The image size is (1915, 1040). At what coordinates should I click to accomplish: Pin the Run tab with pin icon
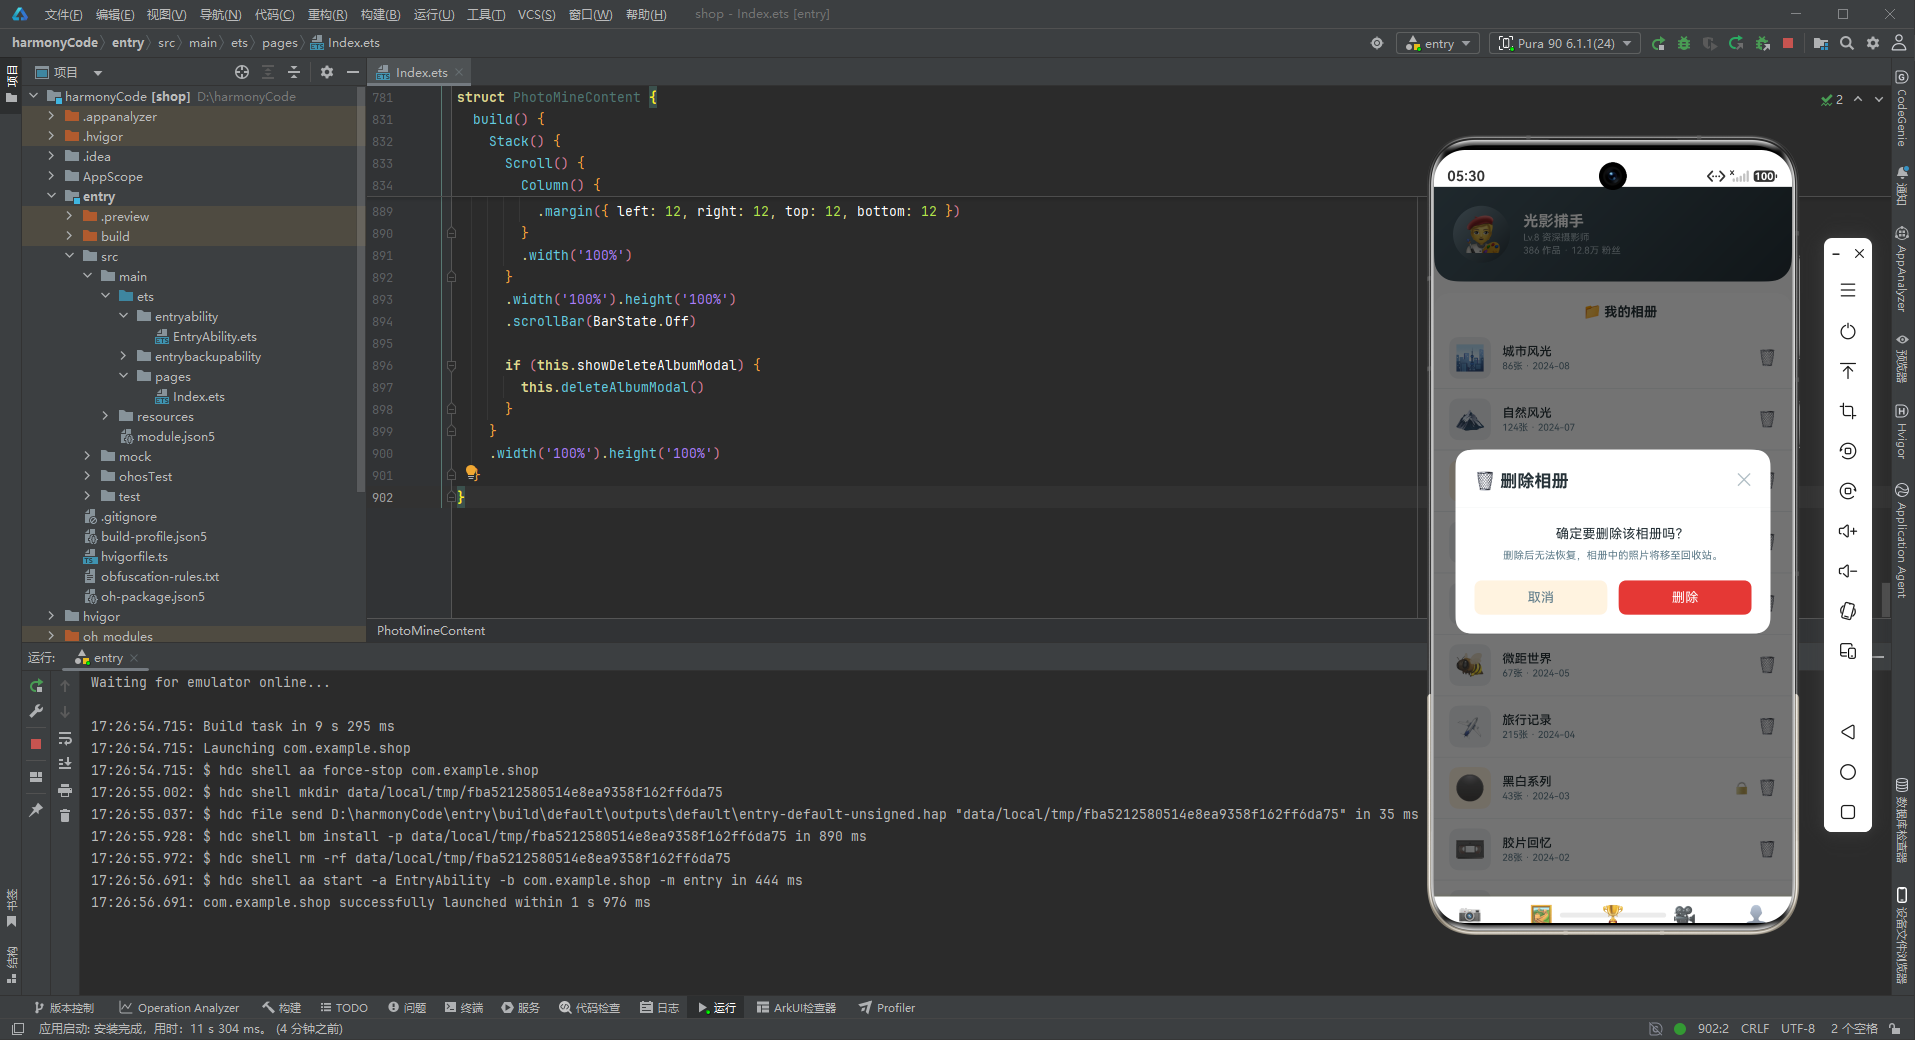pos(36,810)
